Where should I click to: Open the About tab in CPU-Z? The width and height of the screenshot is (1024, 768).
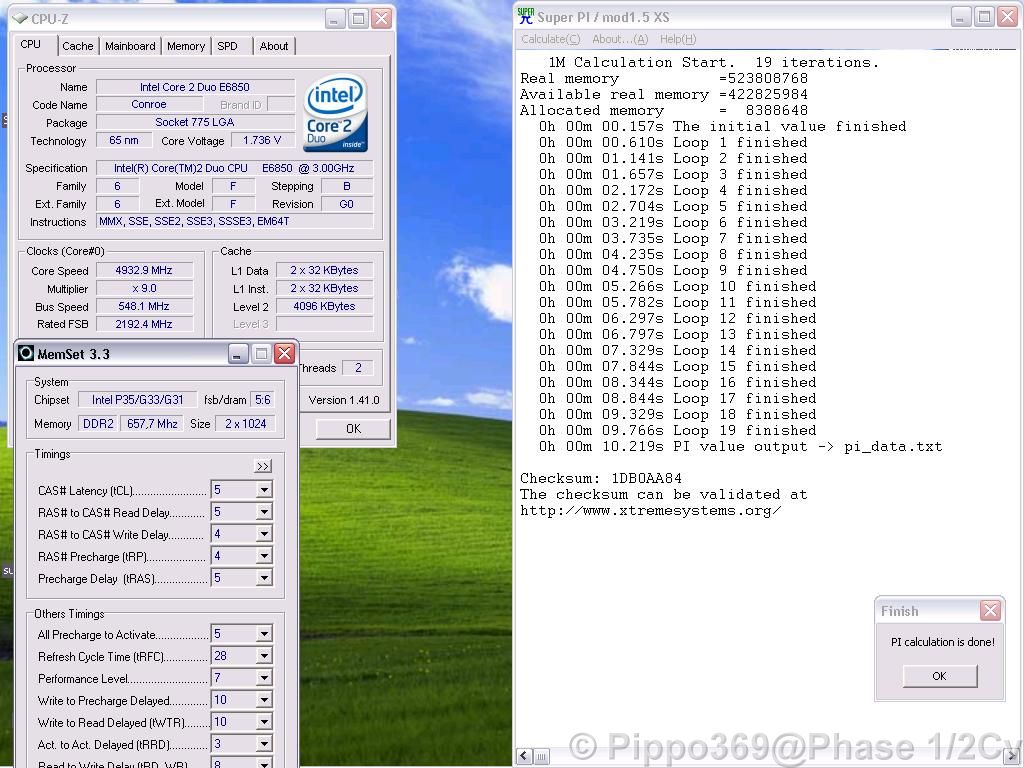[x=274, y=46]
